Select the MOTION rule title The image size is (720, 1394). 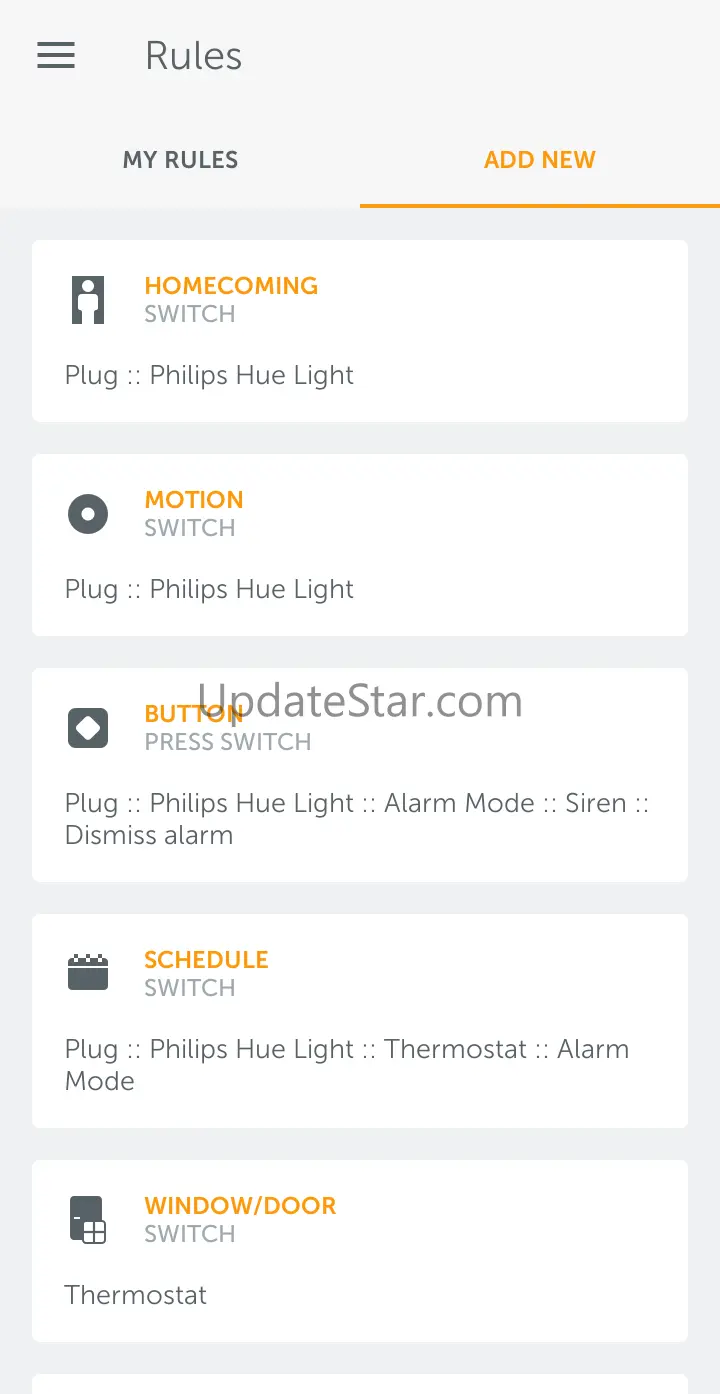tap(194, 500)
